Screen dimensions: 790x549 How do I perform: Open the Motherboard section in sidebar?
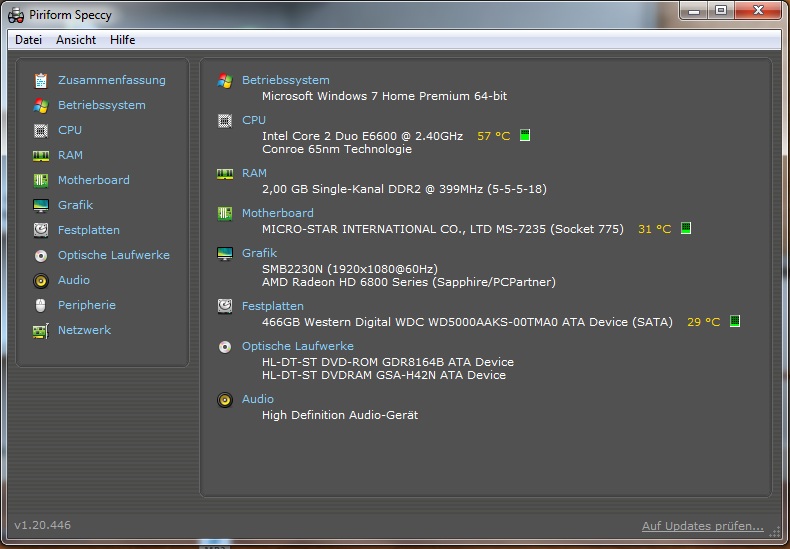pos(93,180)
